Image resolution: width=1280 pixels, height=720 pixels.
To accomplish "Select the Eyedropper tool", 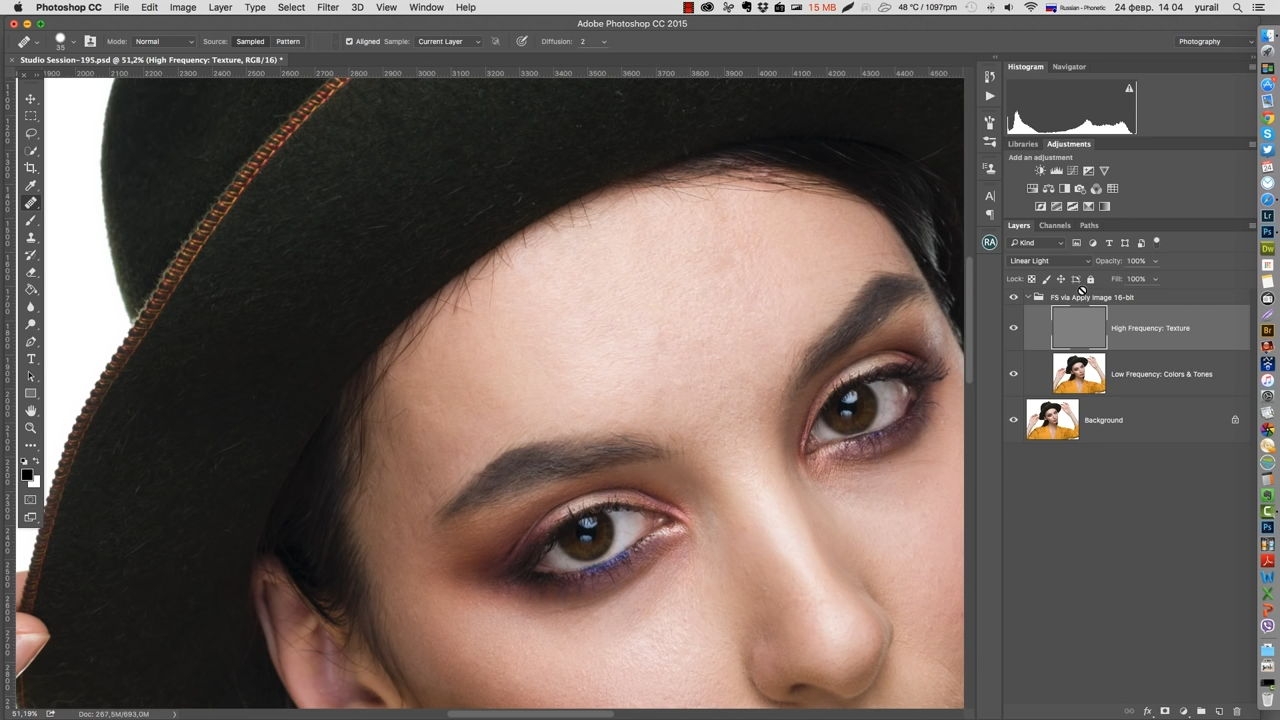I will (x=31, y=186).
